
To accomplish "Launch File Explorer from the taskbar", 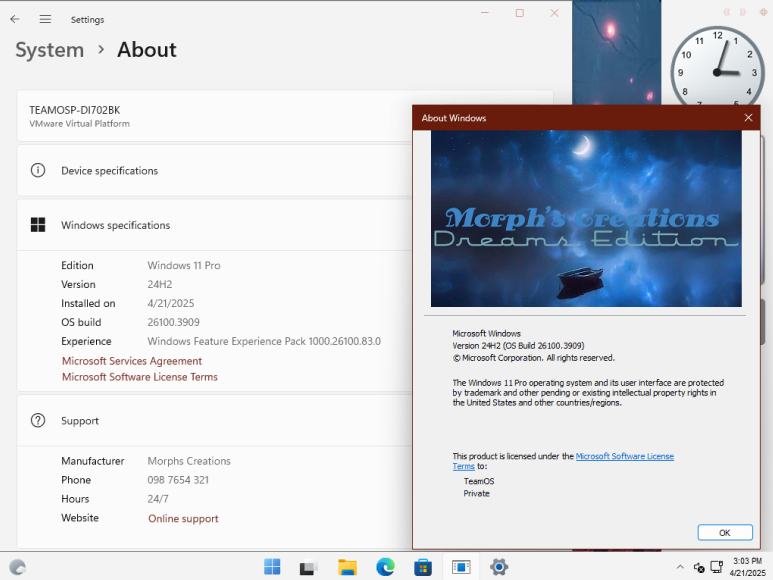I will point(347,567).
